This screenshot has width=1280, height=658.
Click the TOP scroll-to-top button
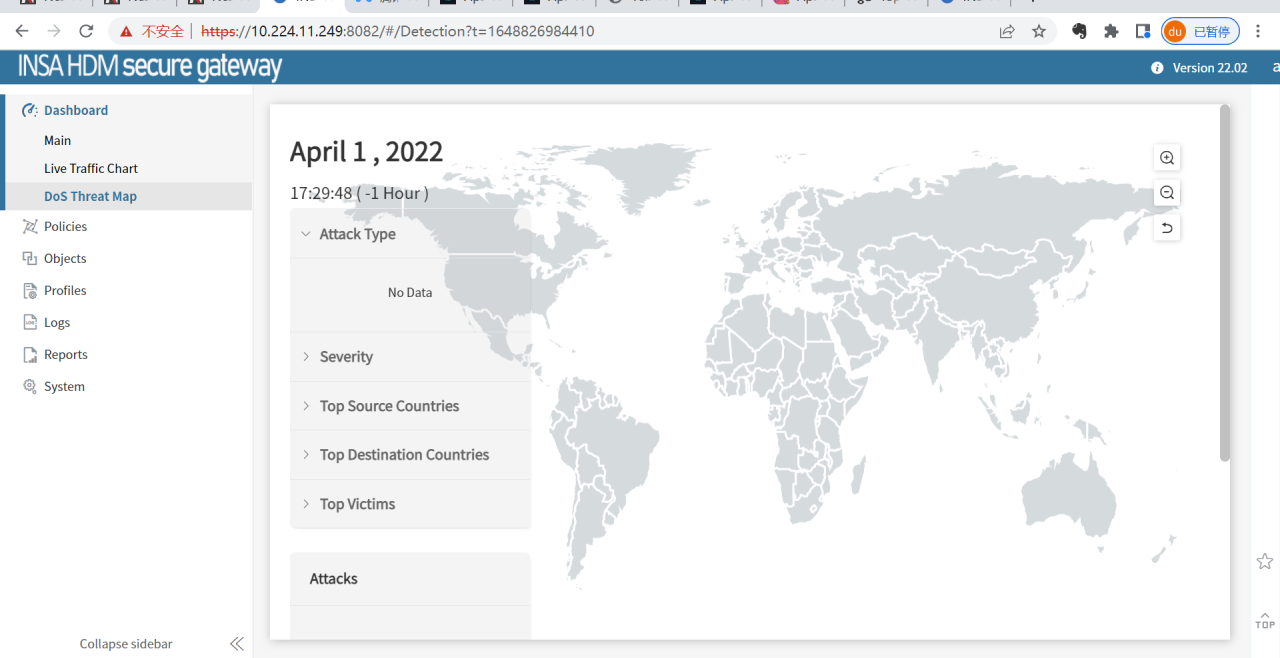1265,620
